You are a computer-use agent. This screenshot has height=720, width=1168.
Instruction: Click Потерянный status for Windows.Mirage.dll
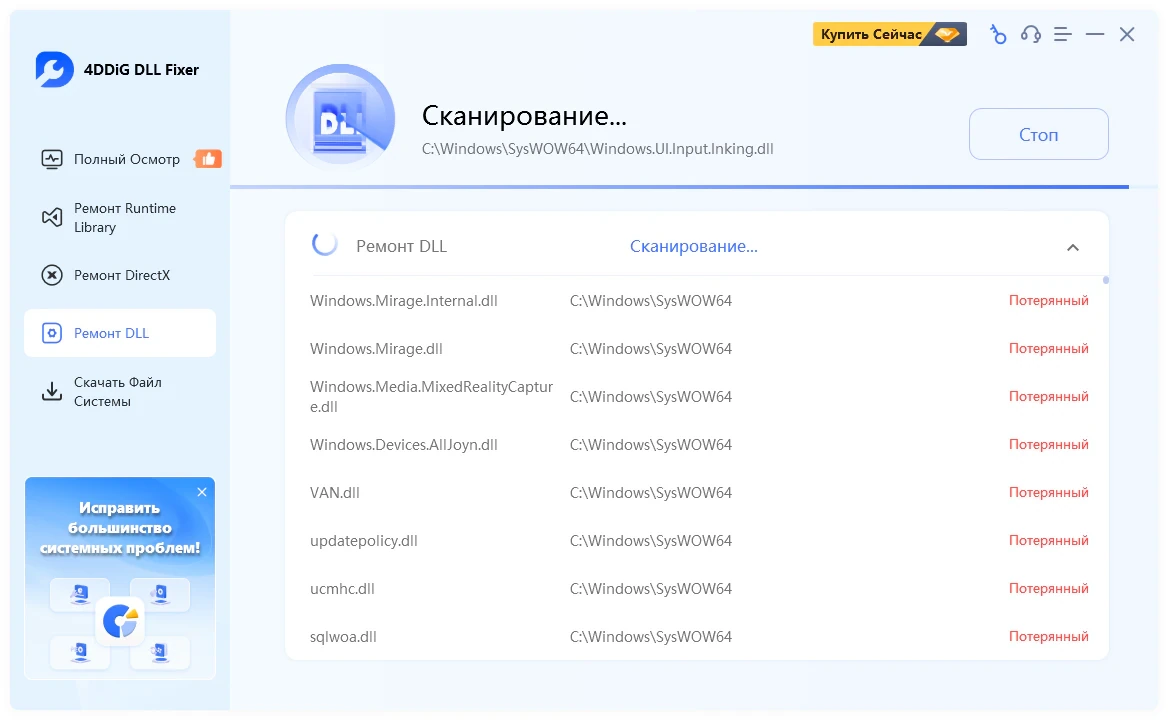click(1049, 348)
